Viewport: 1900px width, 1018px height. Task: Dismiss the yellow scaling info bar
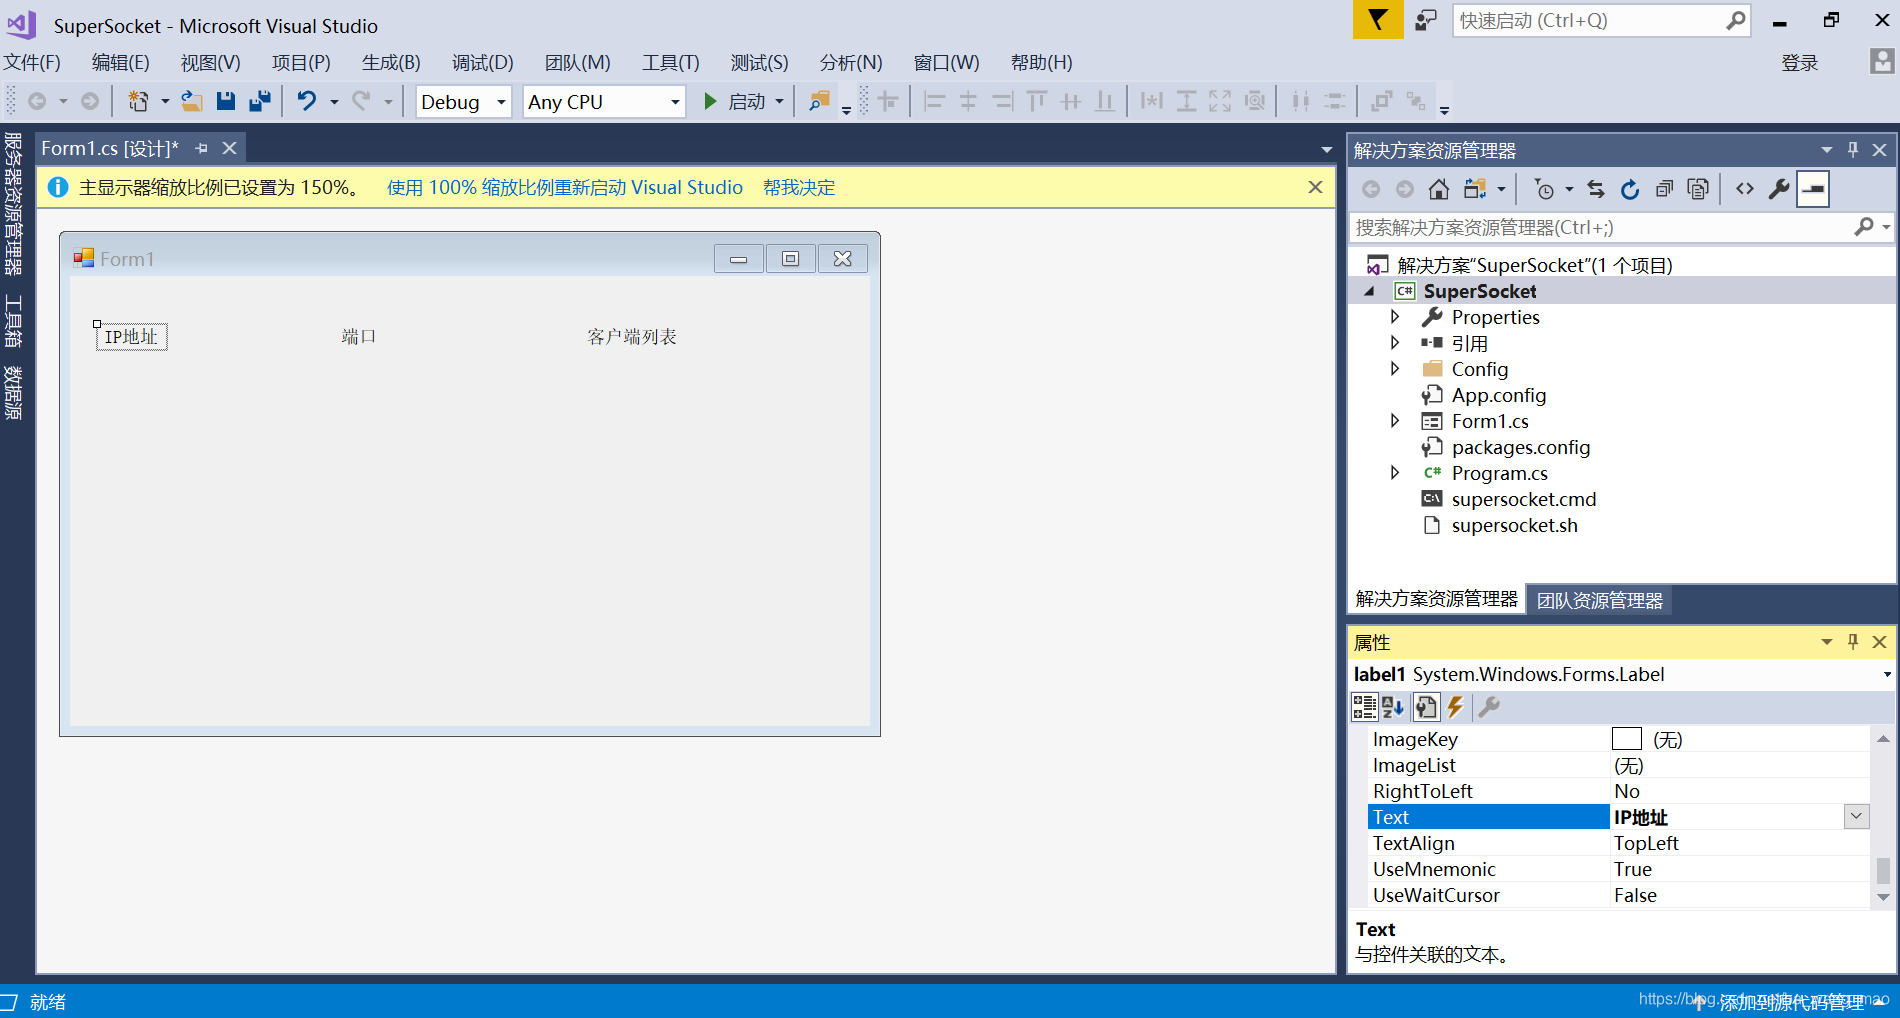pos(1315,187)
